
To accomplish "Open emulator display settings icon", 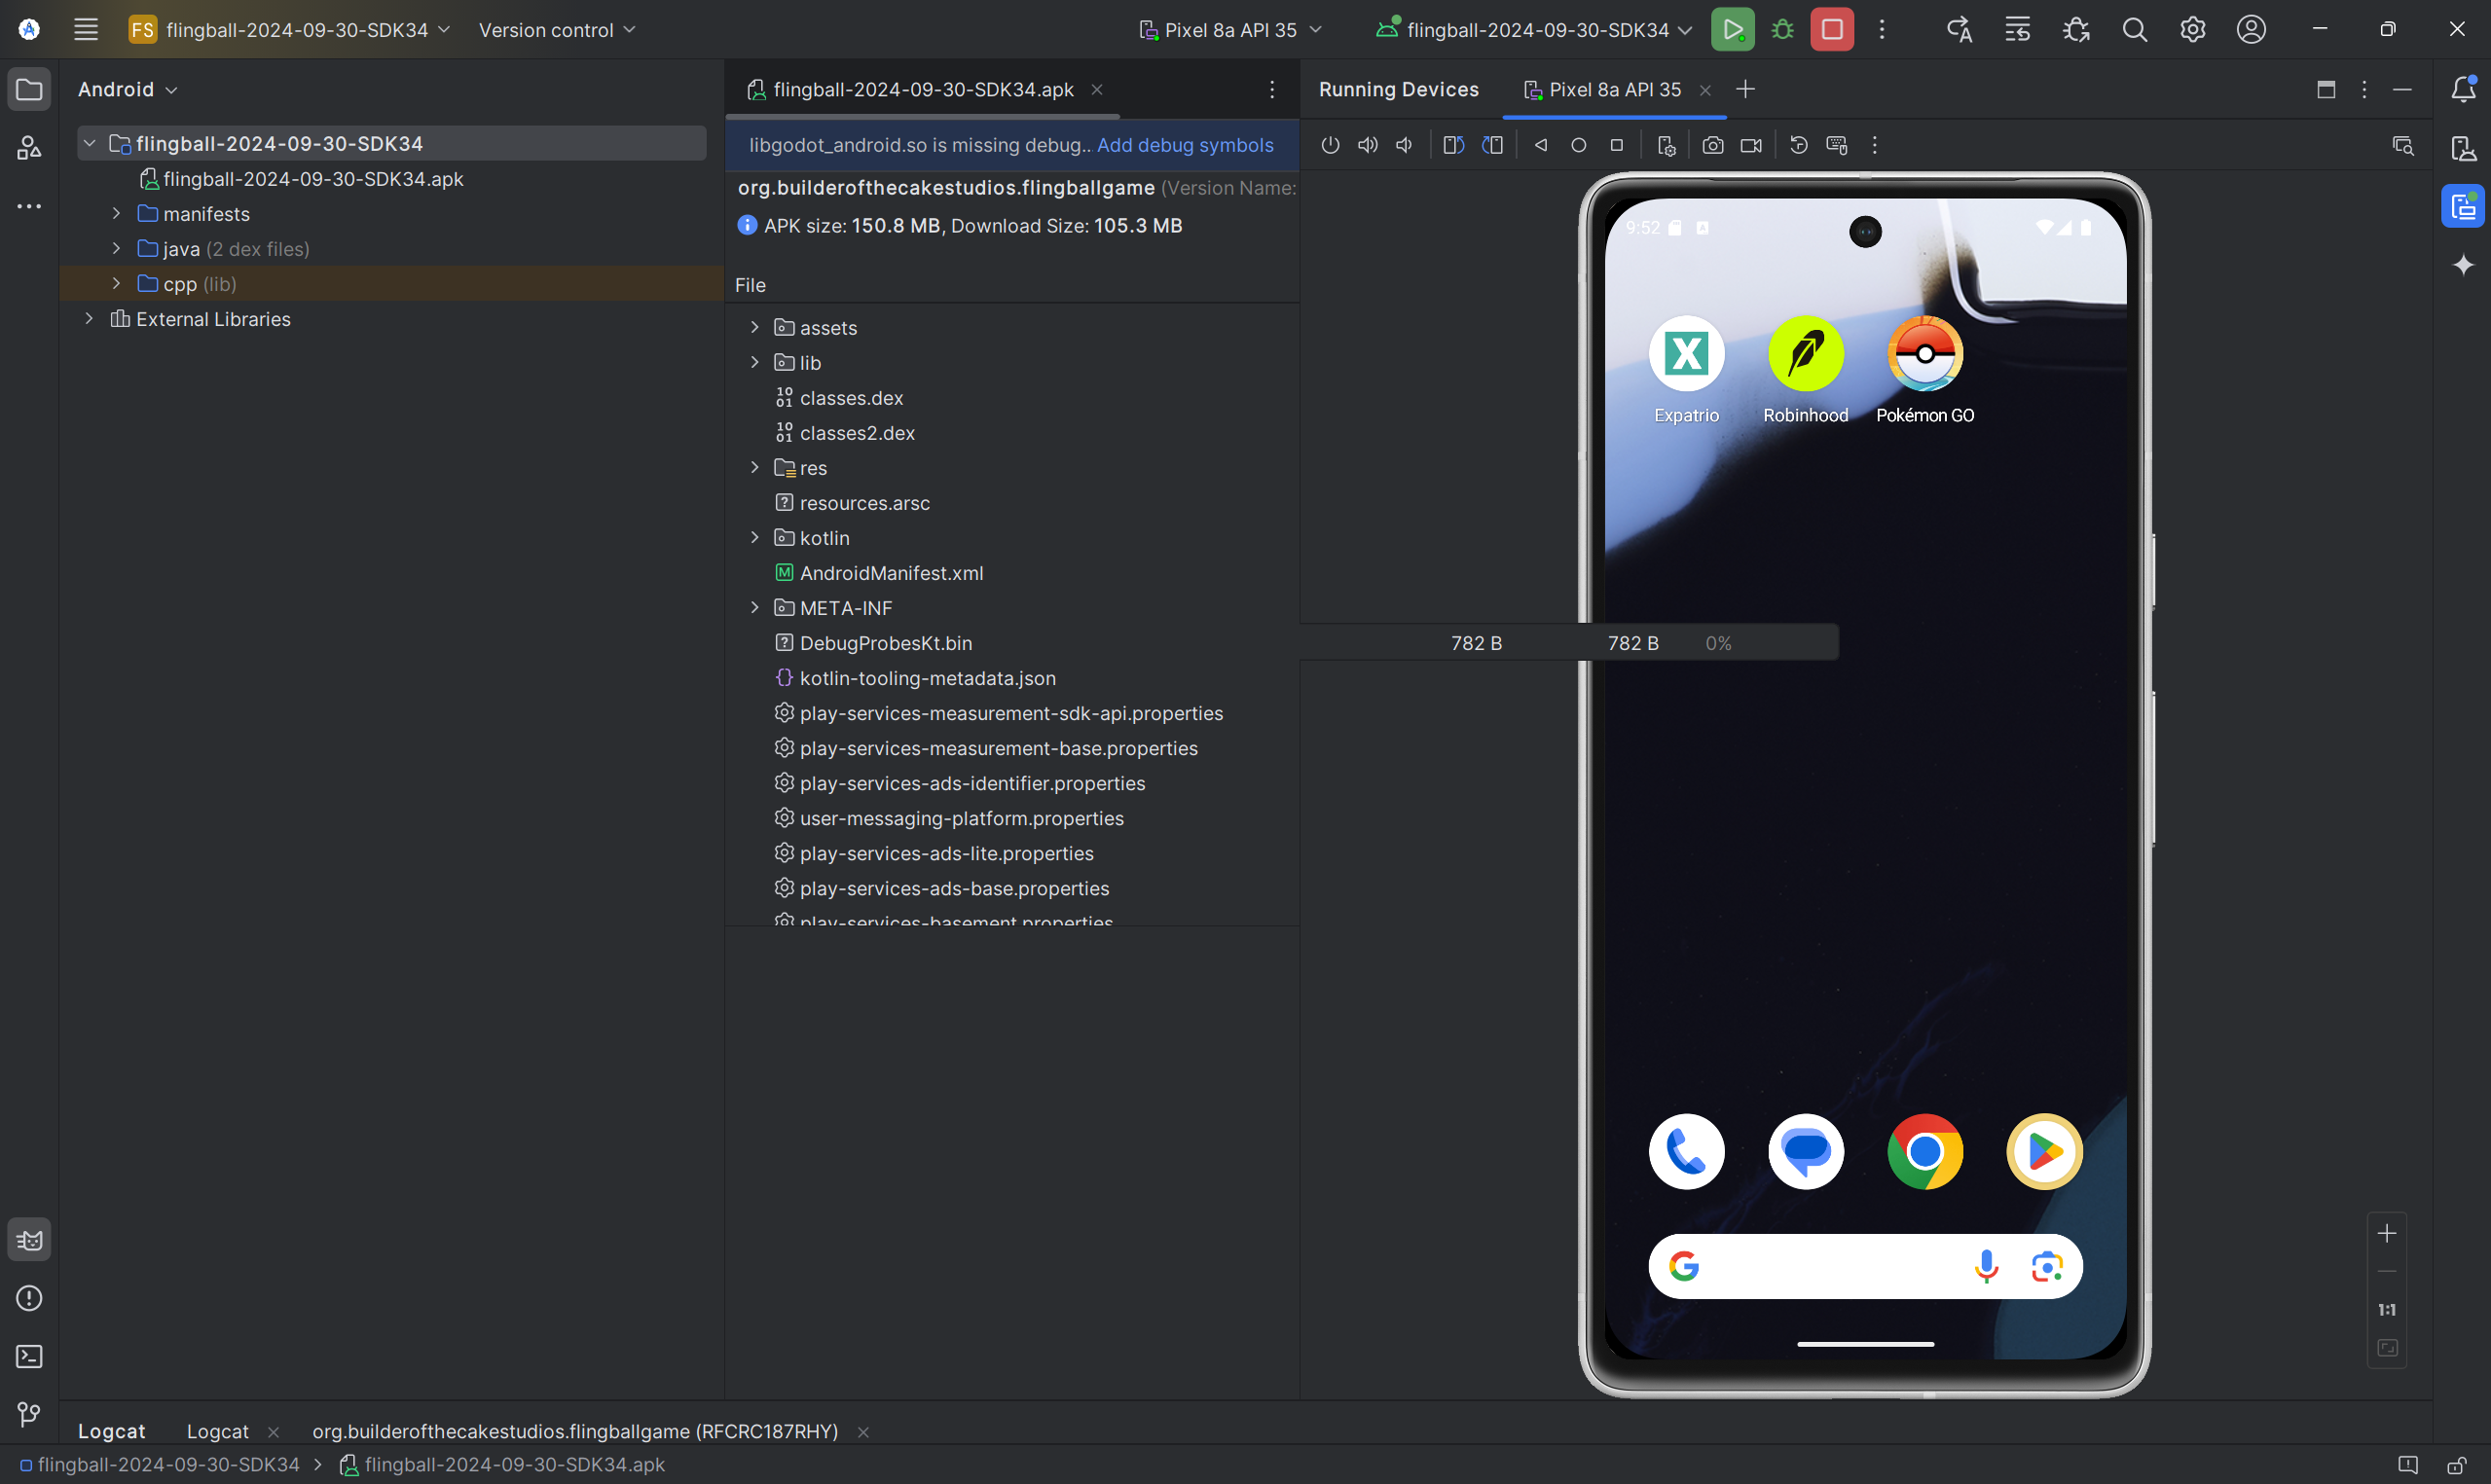I will [1666, 146].
